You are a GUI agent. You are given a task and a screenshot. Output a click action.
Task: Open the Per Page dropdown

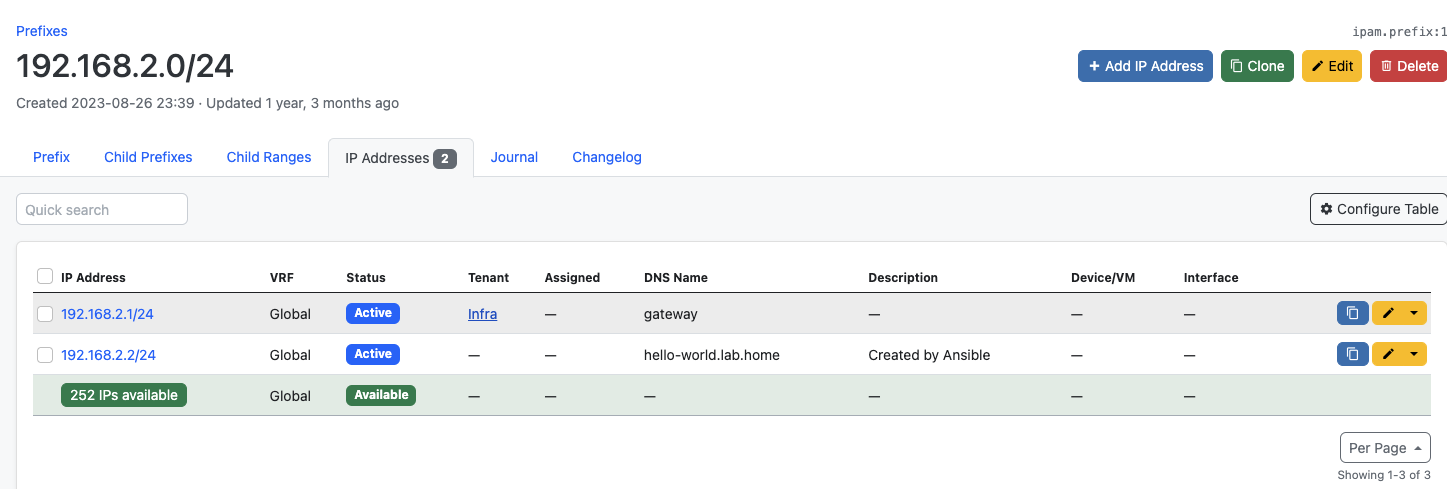coord(1384,448)
